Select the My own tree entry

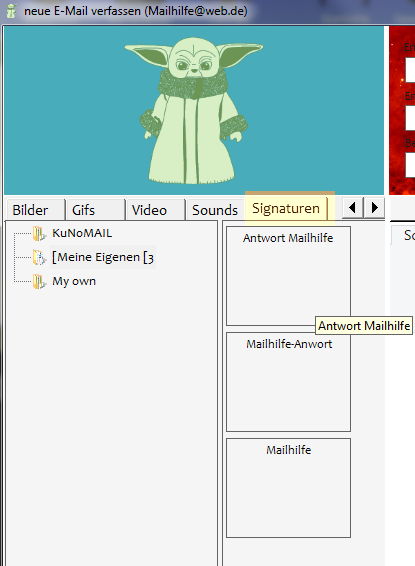click(74, 281)
